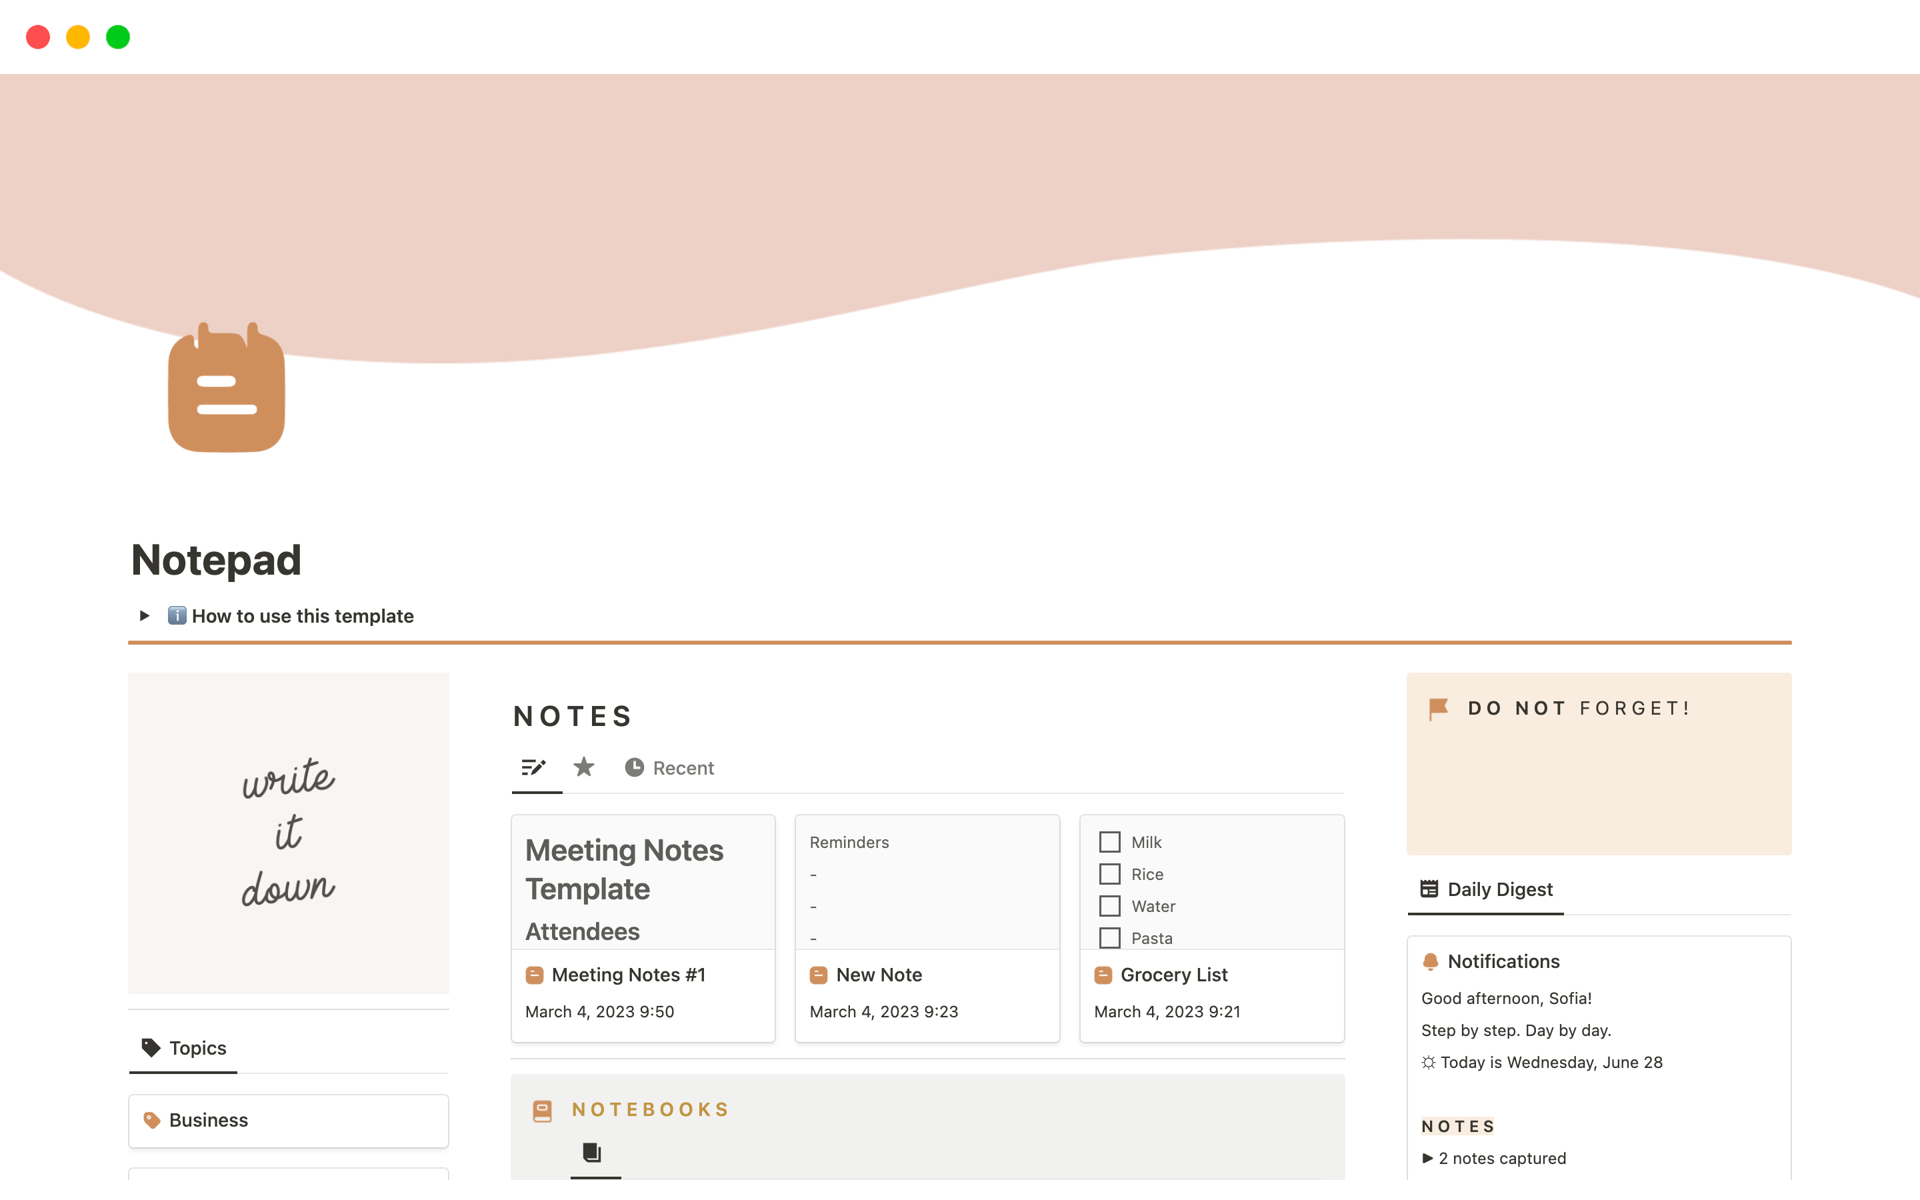The width and height of the screenshot is (1920, 1200).
Task: Click the Business tag icon
Action: 152,1120
